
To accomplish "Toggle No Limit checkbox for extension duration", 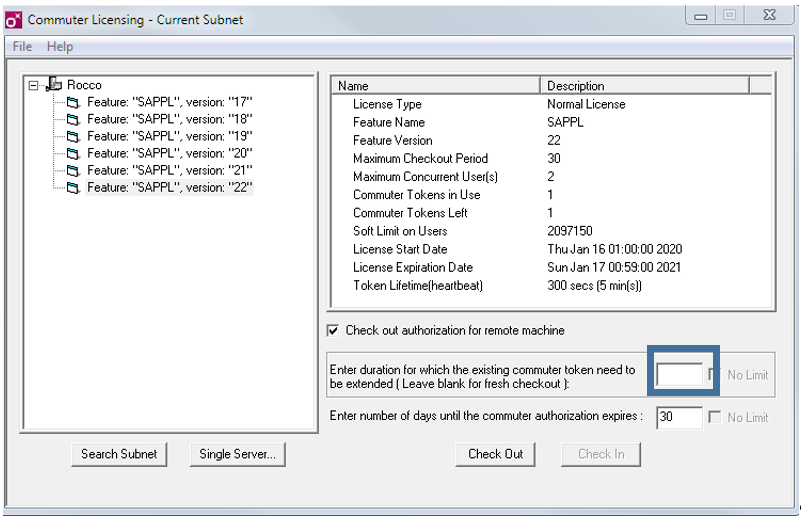I will coord(715,375).
